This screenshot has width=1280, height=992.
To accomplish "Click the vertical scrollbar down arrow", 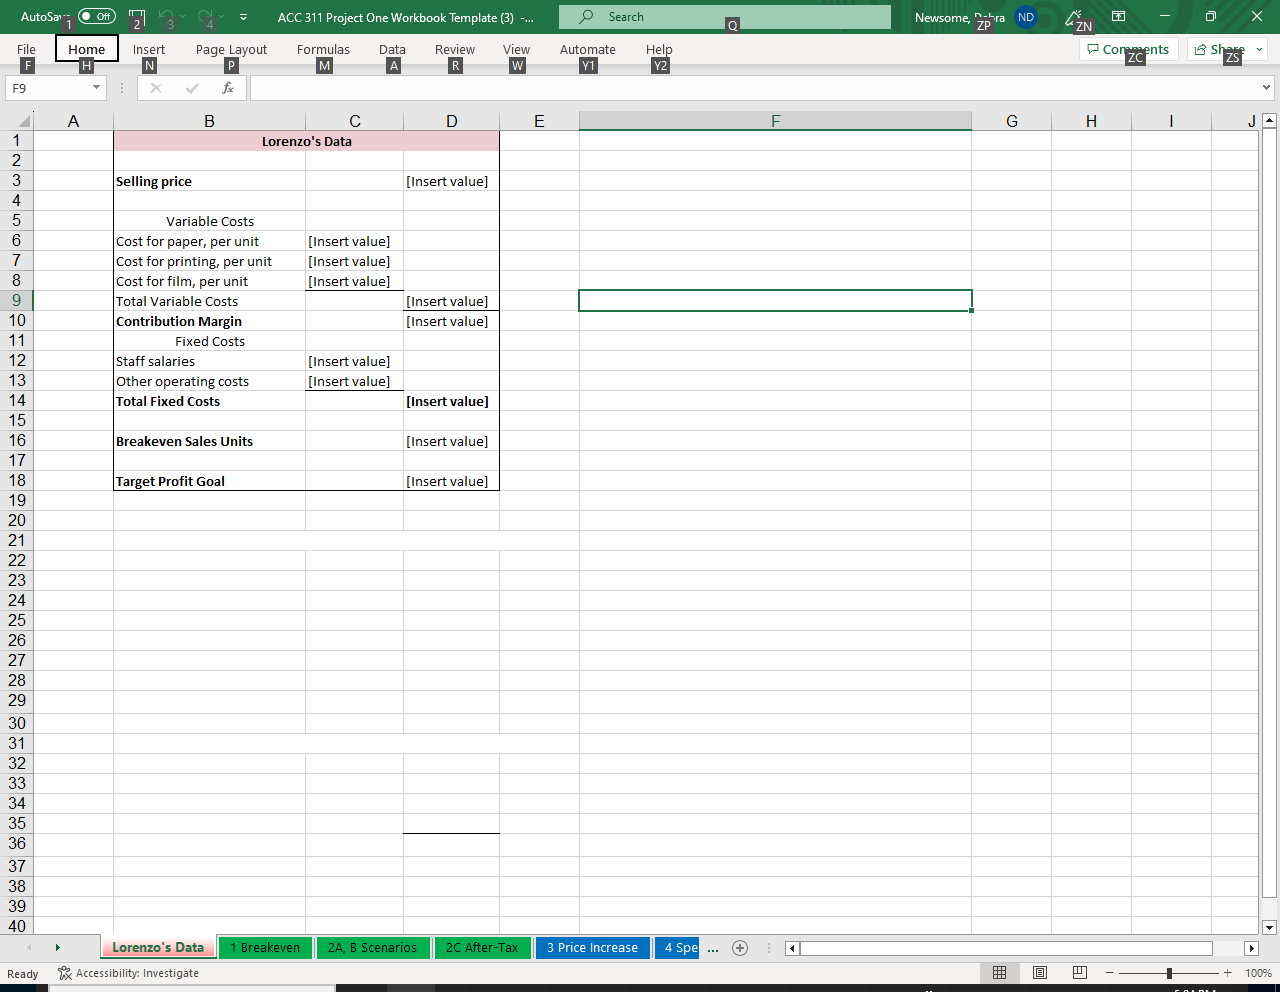I will [1269, 927].
